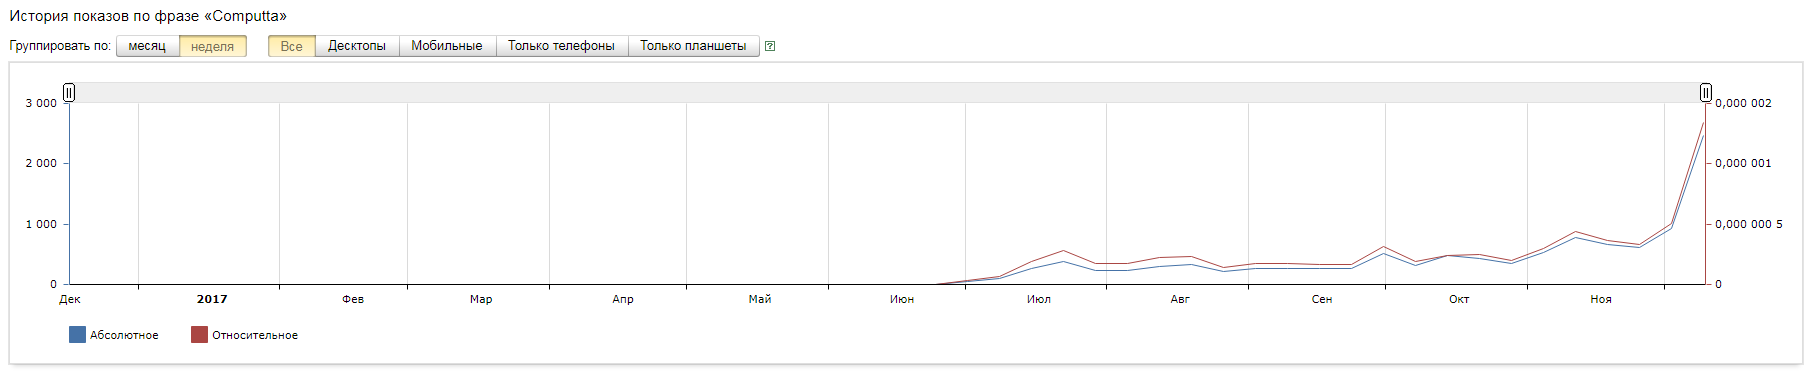Group data by неделя
The height and width of the screenshot is (371, 1810).
click(213, 46)
